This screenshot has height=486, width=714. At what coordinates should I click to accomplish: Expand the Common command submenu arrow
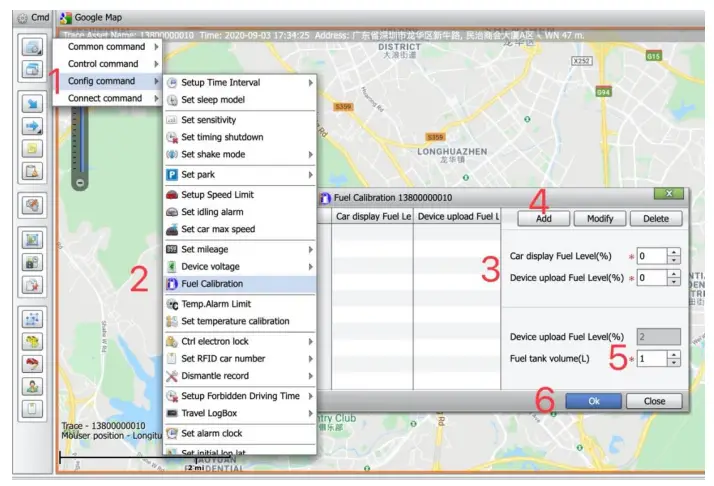156,46
